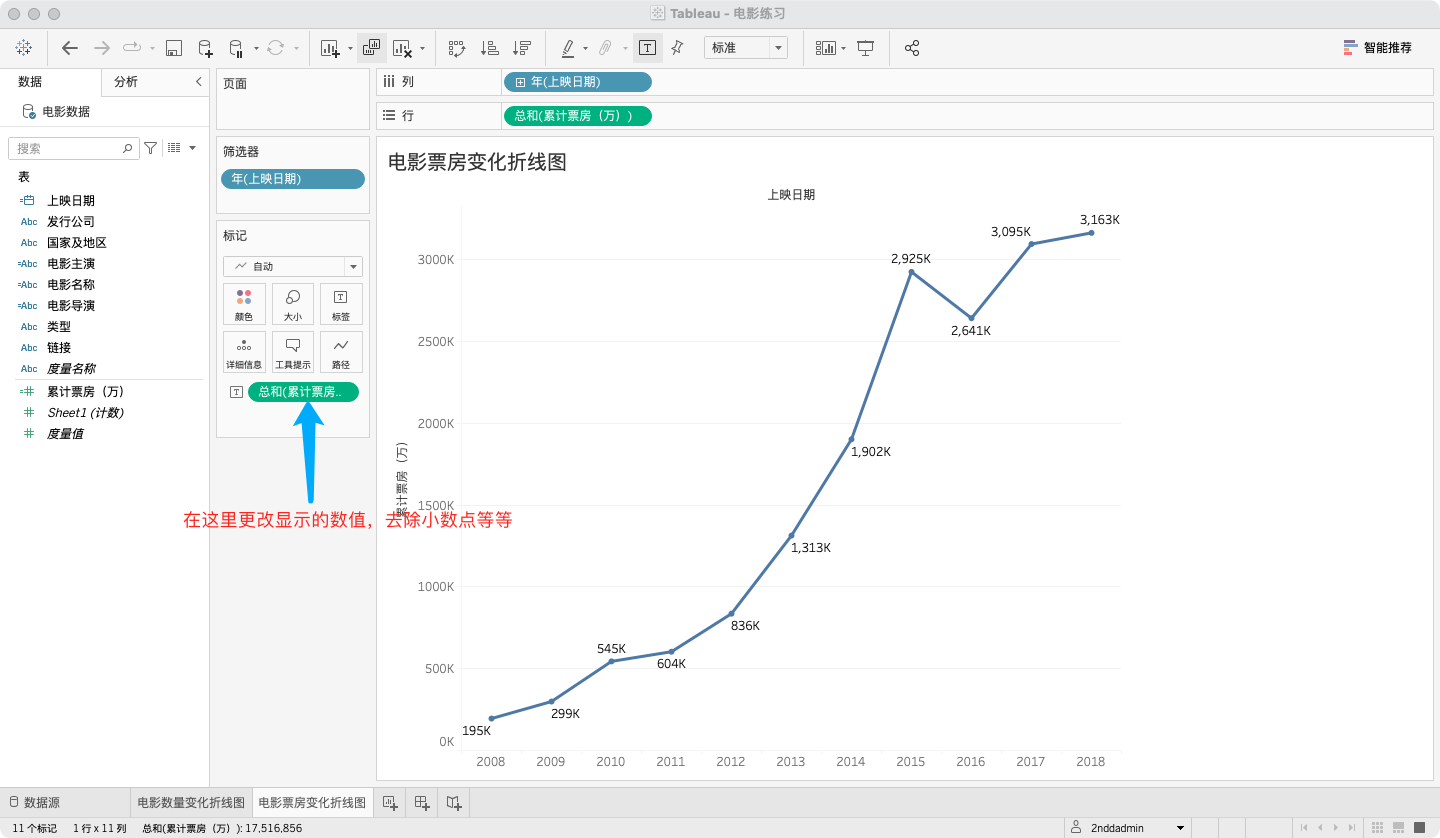Open the fit mode 标准 dropdown

746,47
